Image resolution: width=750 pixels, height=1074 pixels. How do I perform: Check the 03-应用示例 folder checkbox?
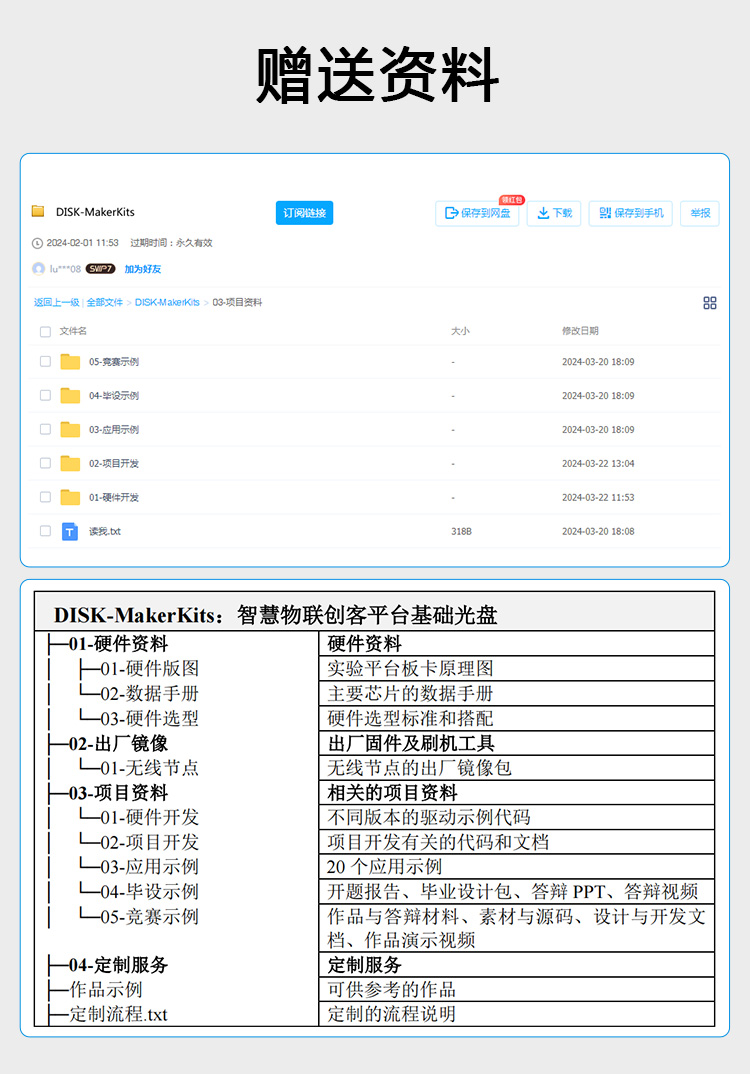(45, 429)
